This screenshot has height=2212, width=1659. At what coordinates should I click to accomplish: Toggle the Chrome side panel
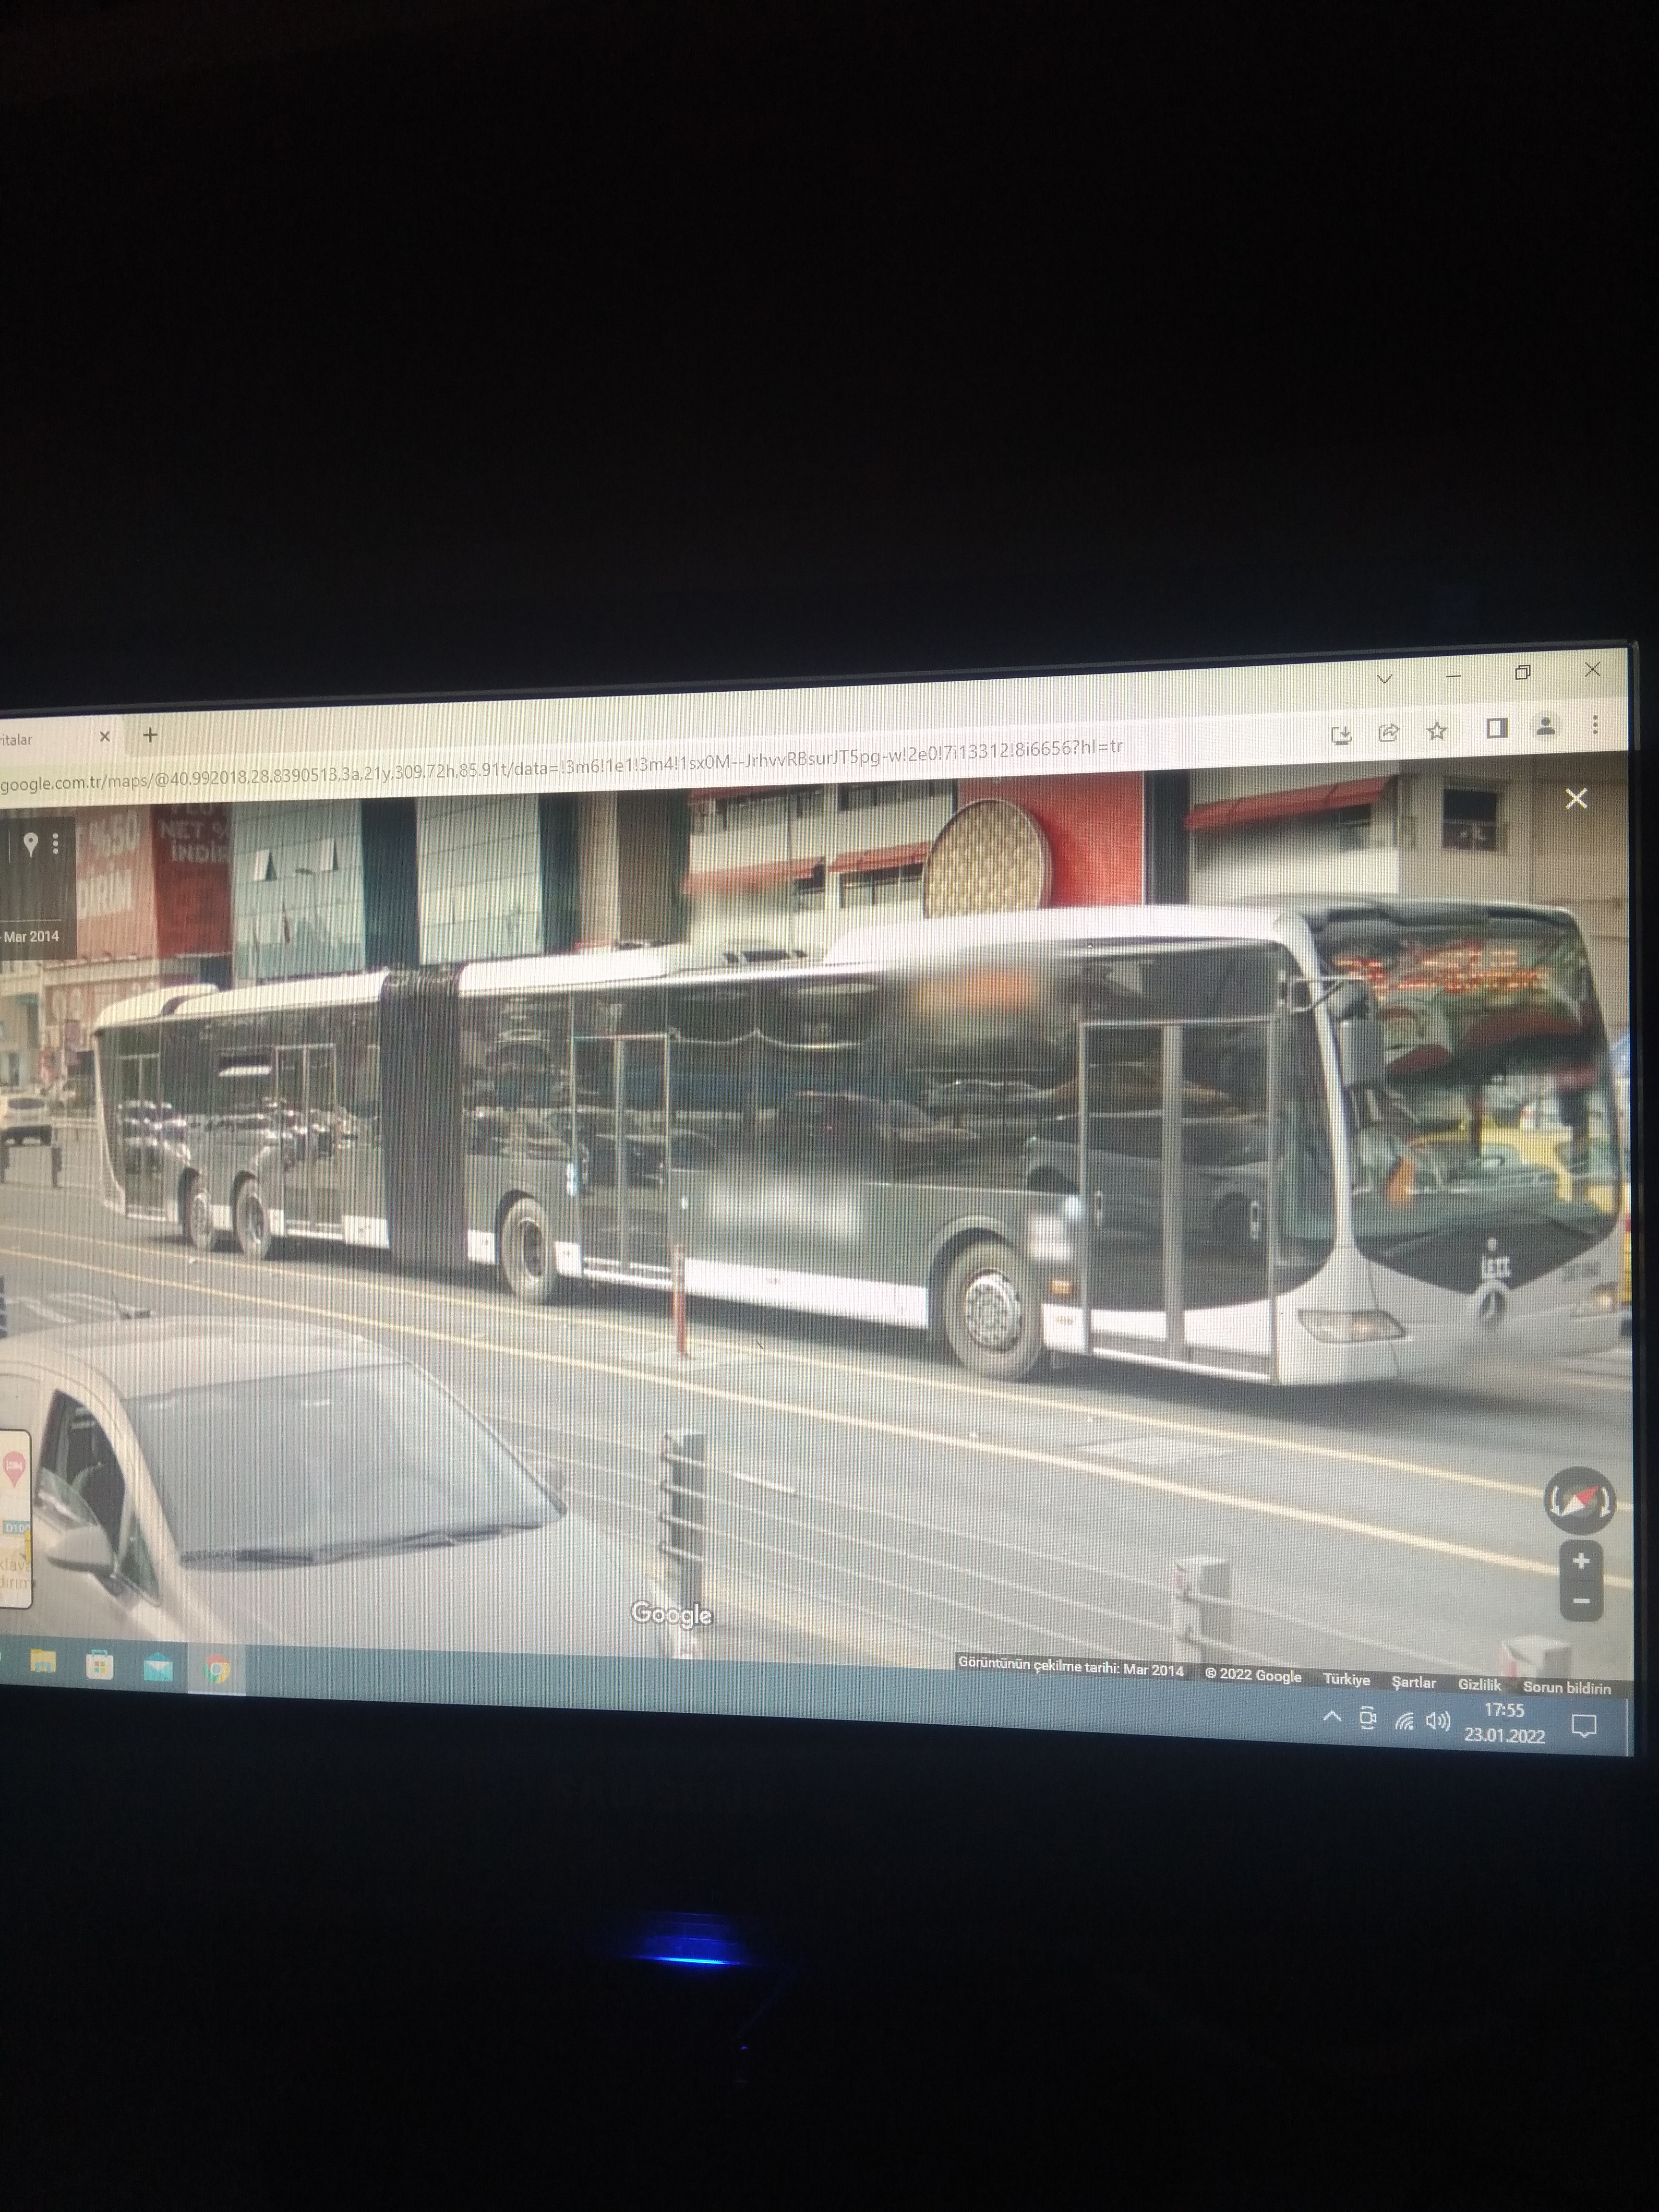1497,728
